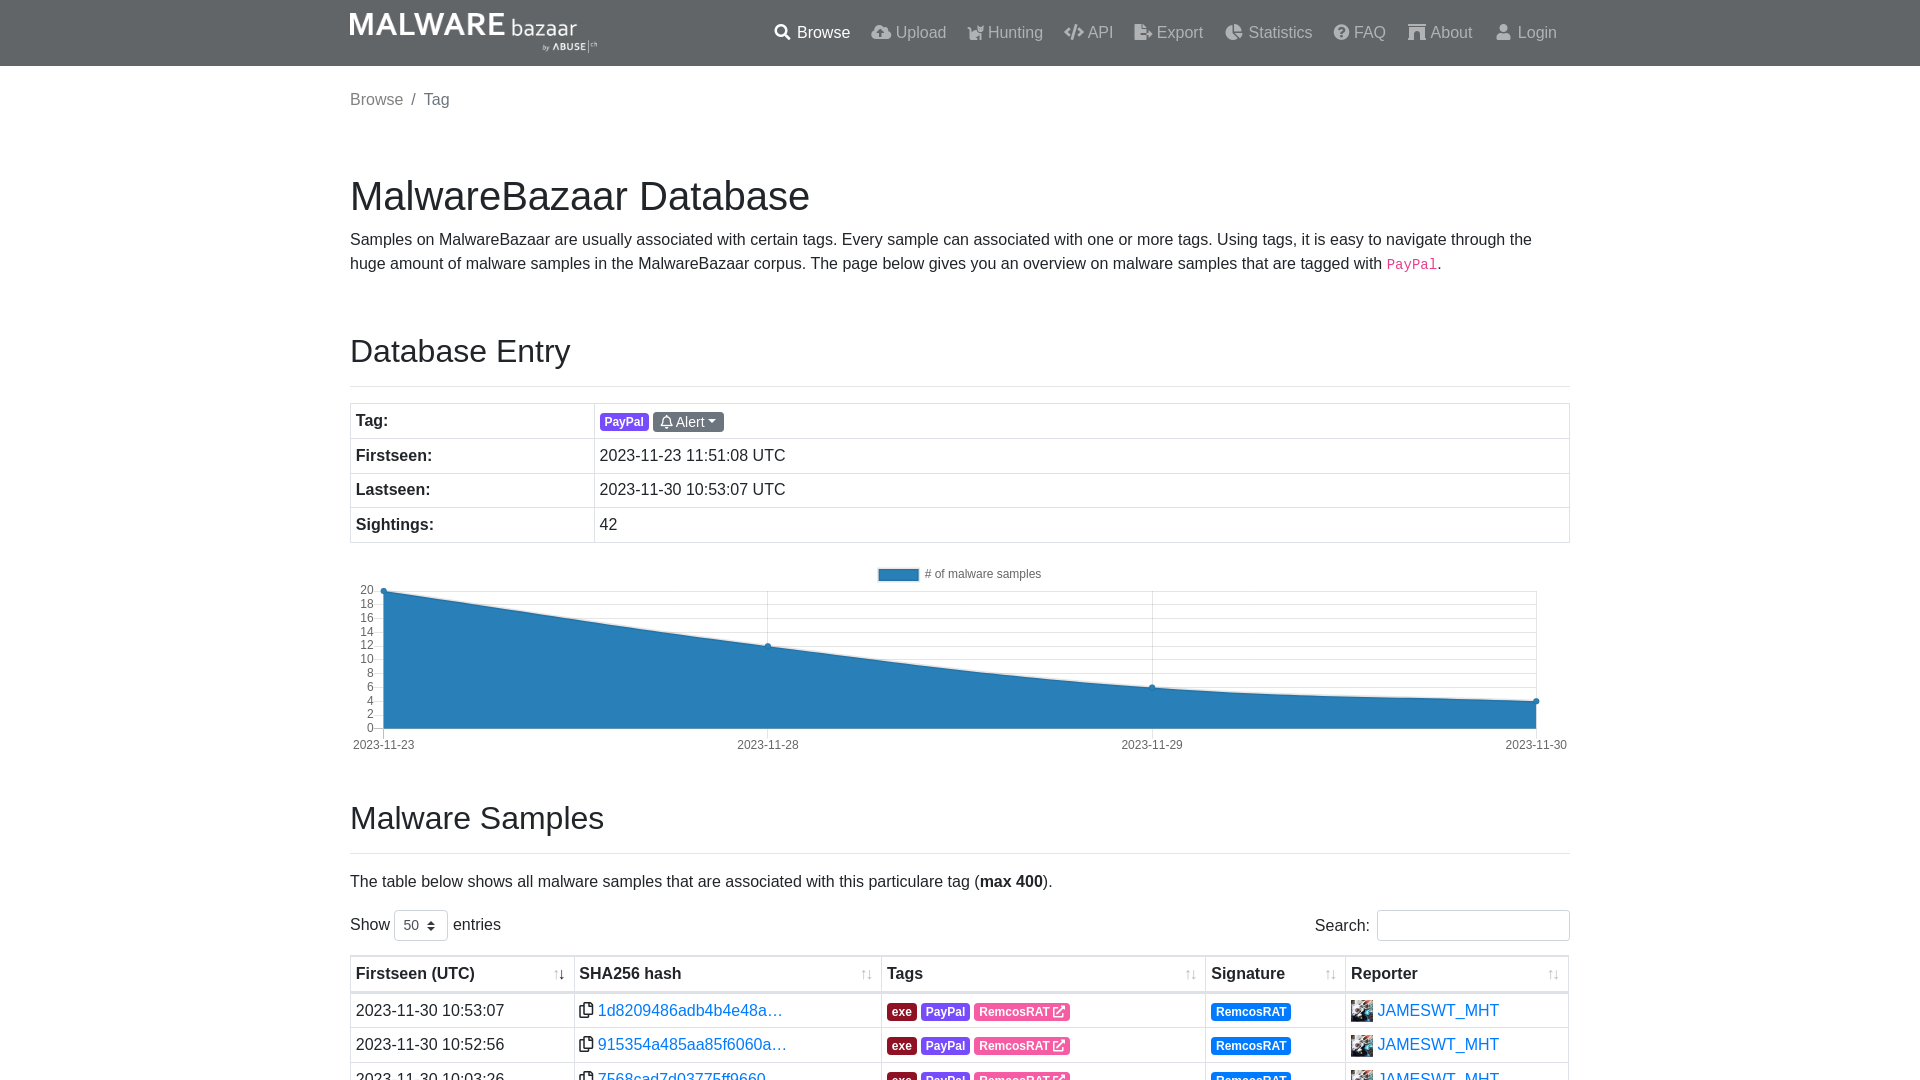The width and height of the screenshot is (1920, 1080).
Task: Copy hash 1d8209486adb4b4e48a icon
Action: (x=586, y=1010)
